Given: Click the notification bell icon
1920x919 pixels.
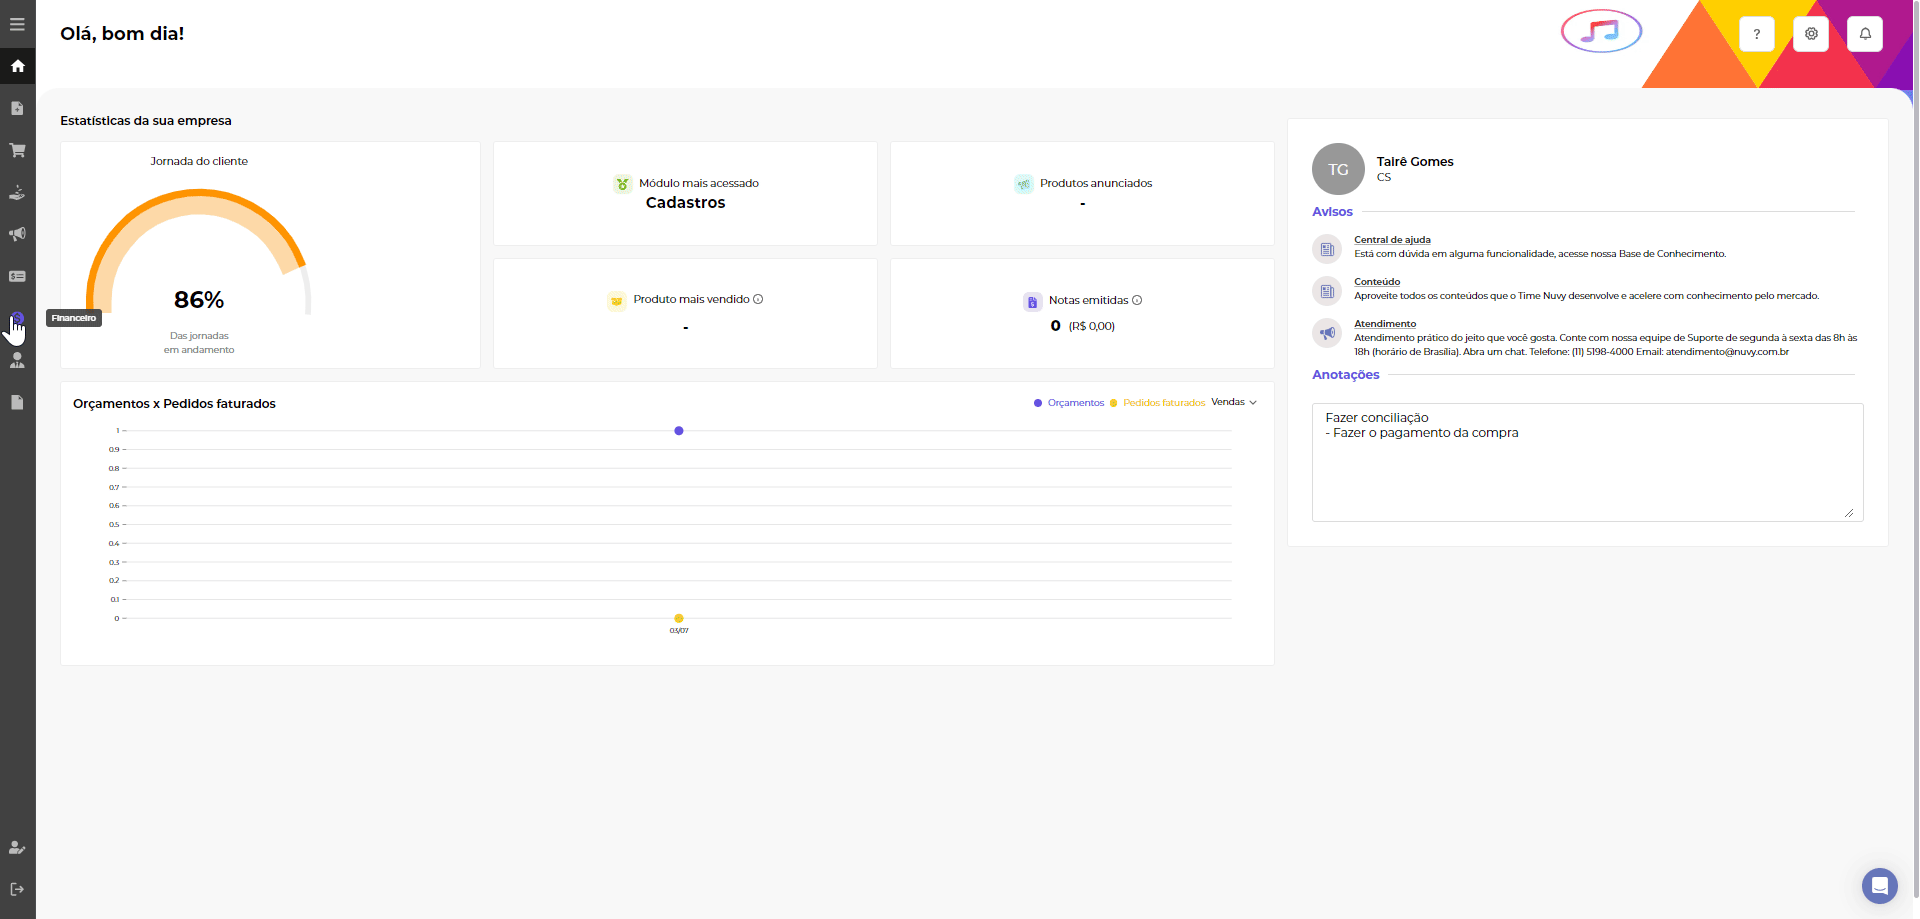Looking at the screenshot, I should (1865, 34).
